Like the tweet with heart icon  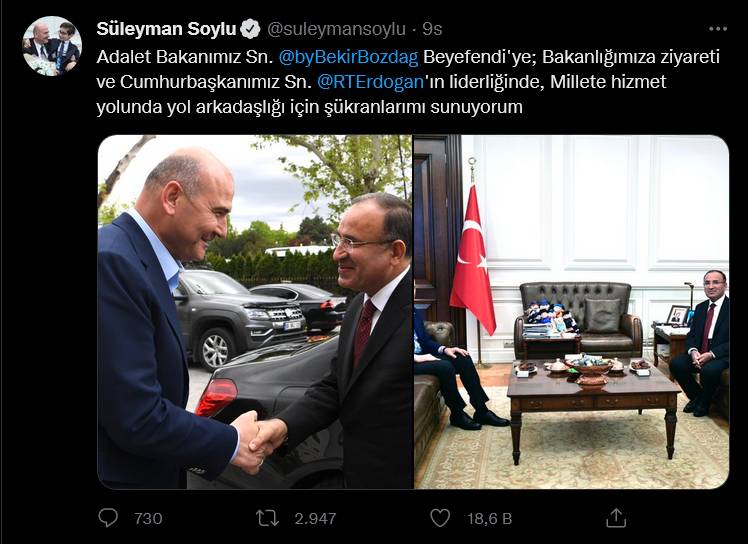point(440,518)
